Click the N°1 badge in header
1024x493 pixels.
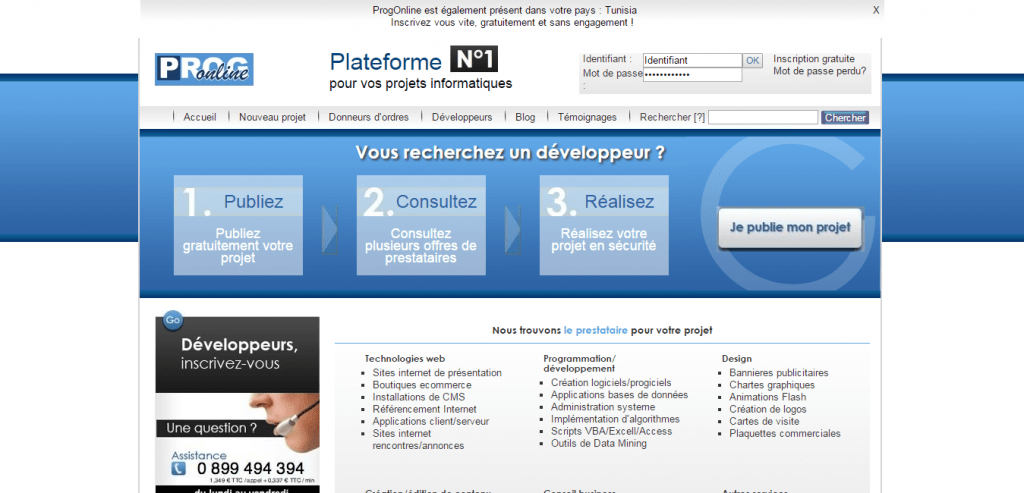(474, 59)
